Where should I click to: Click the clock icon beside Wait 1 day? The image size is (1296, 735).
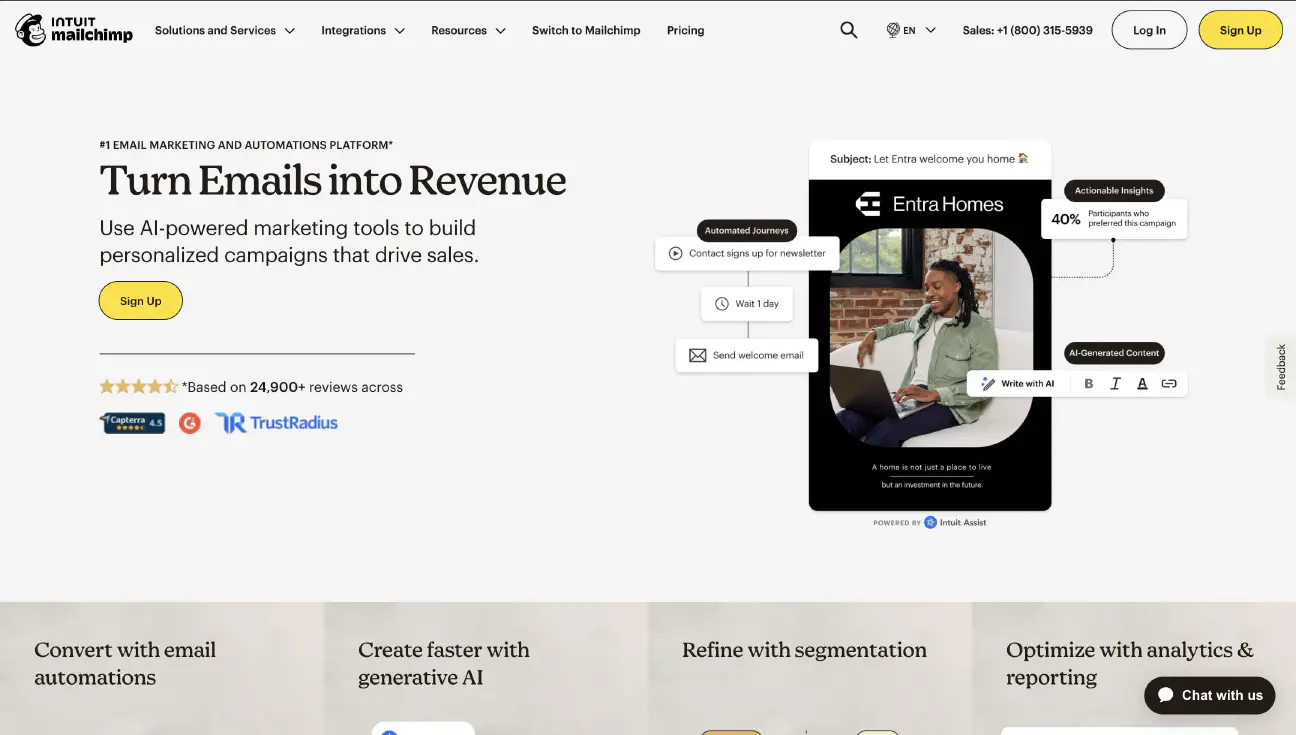(722, 304)
